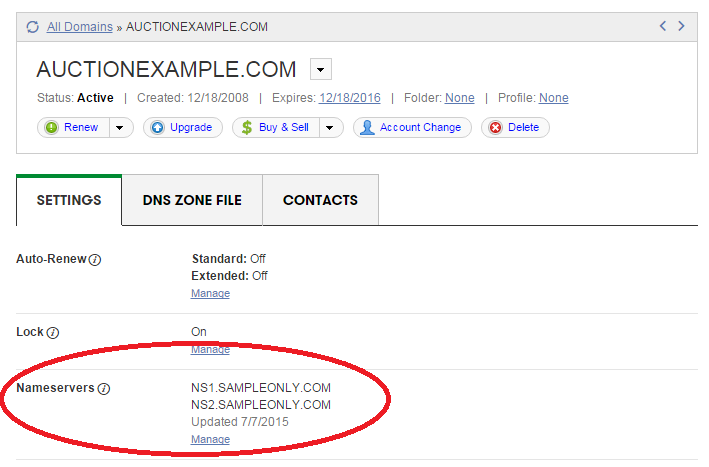Go to previous domain arrow
This screenshot has width=709, height=467.
coord(662,26)
